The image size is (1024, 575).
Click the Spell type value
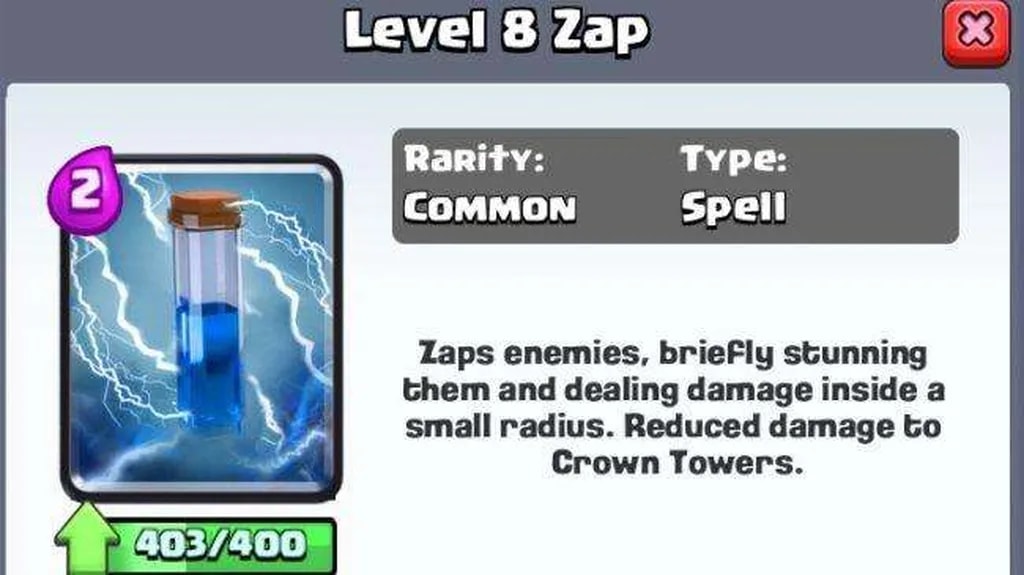tap(733, 208)
